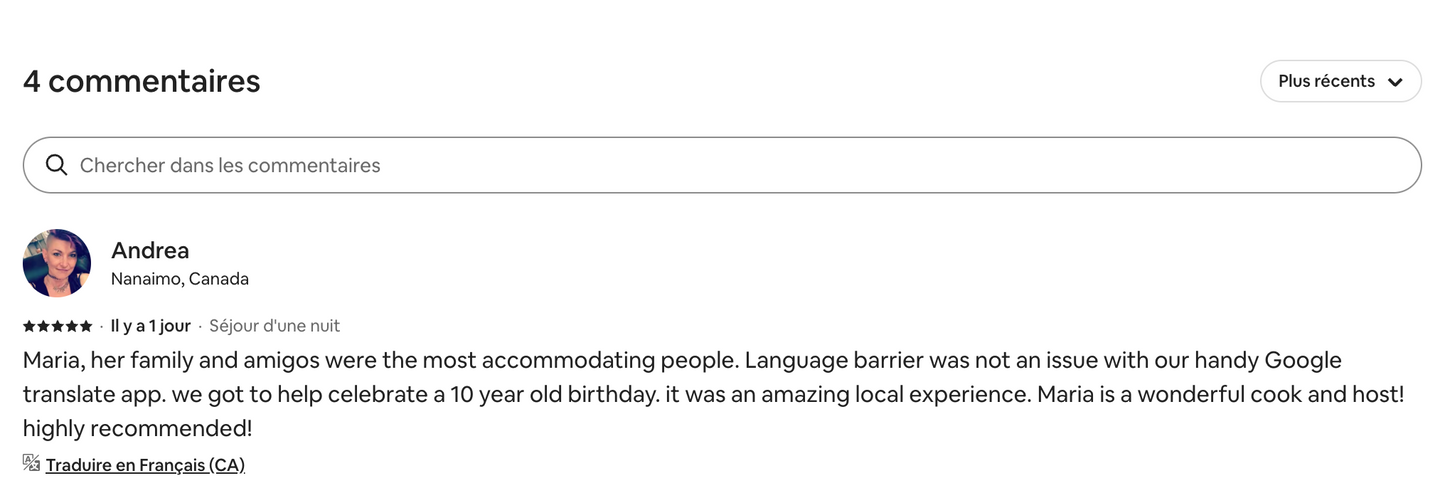
Task: Open Andrea's profile photo
Action: tap(57, 263)
